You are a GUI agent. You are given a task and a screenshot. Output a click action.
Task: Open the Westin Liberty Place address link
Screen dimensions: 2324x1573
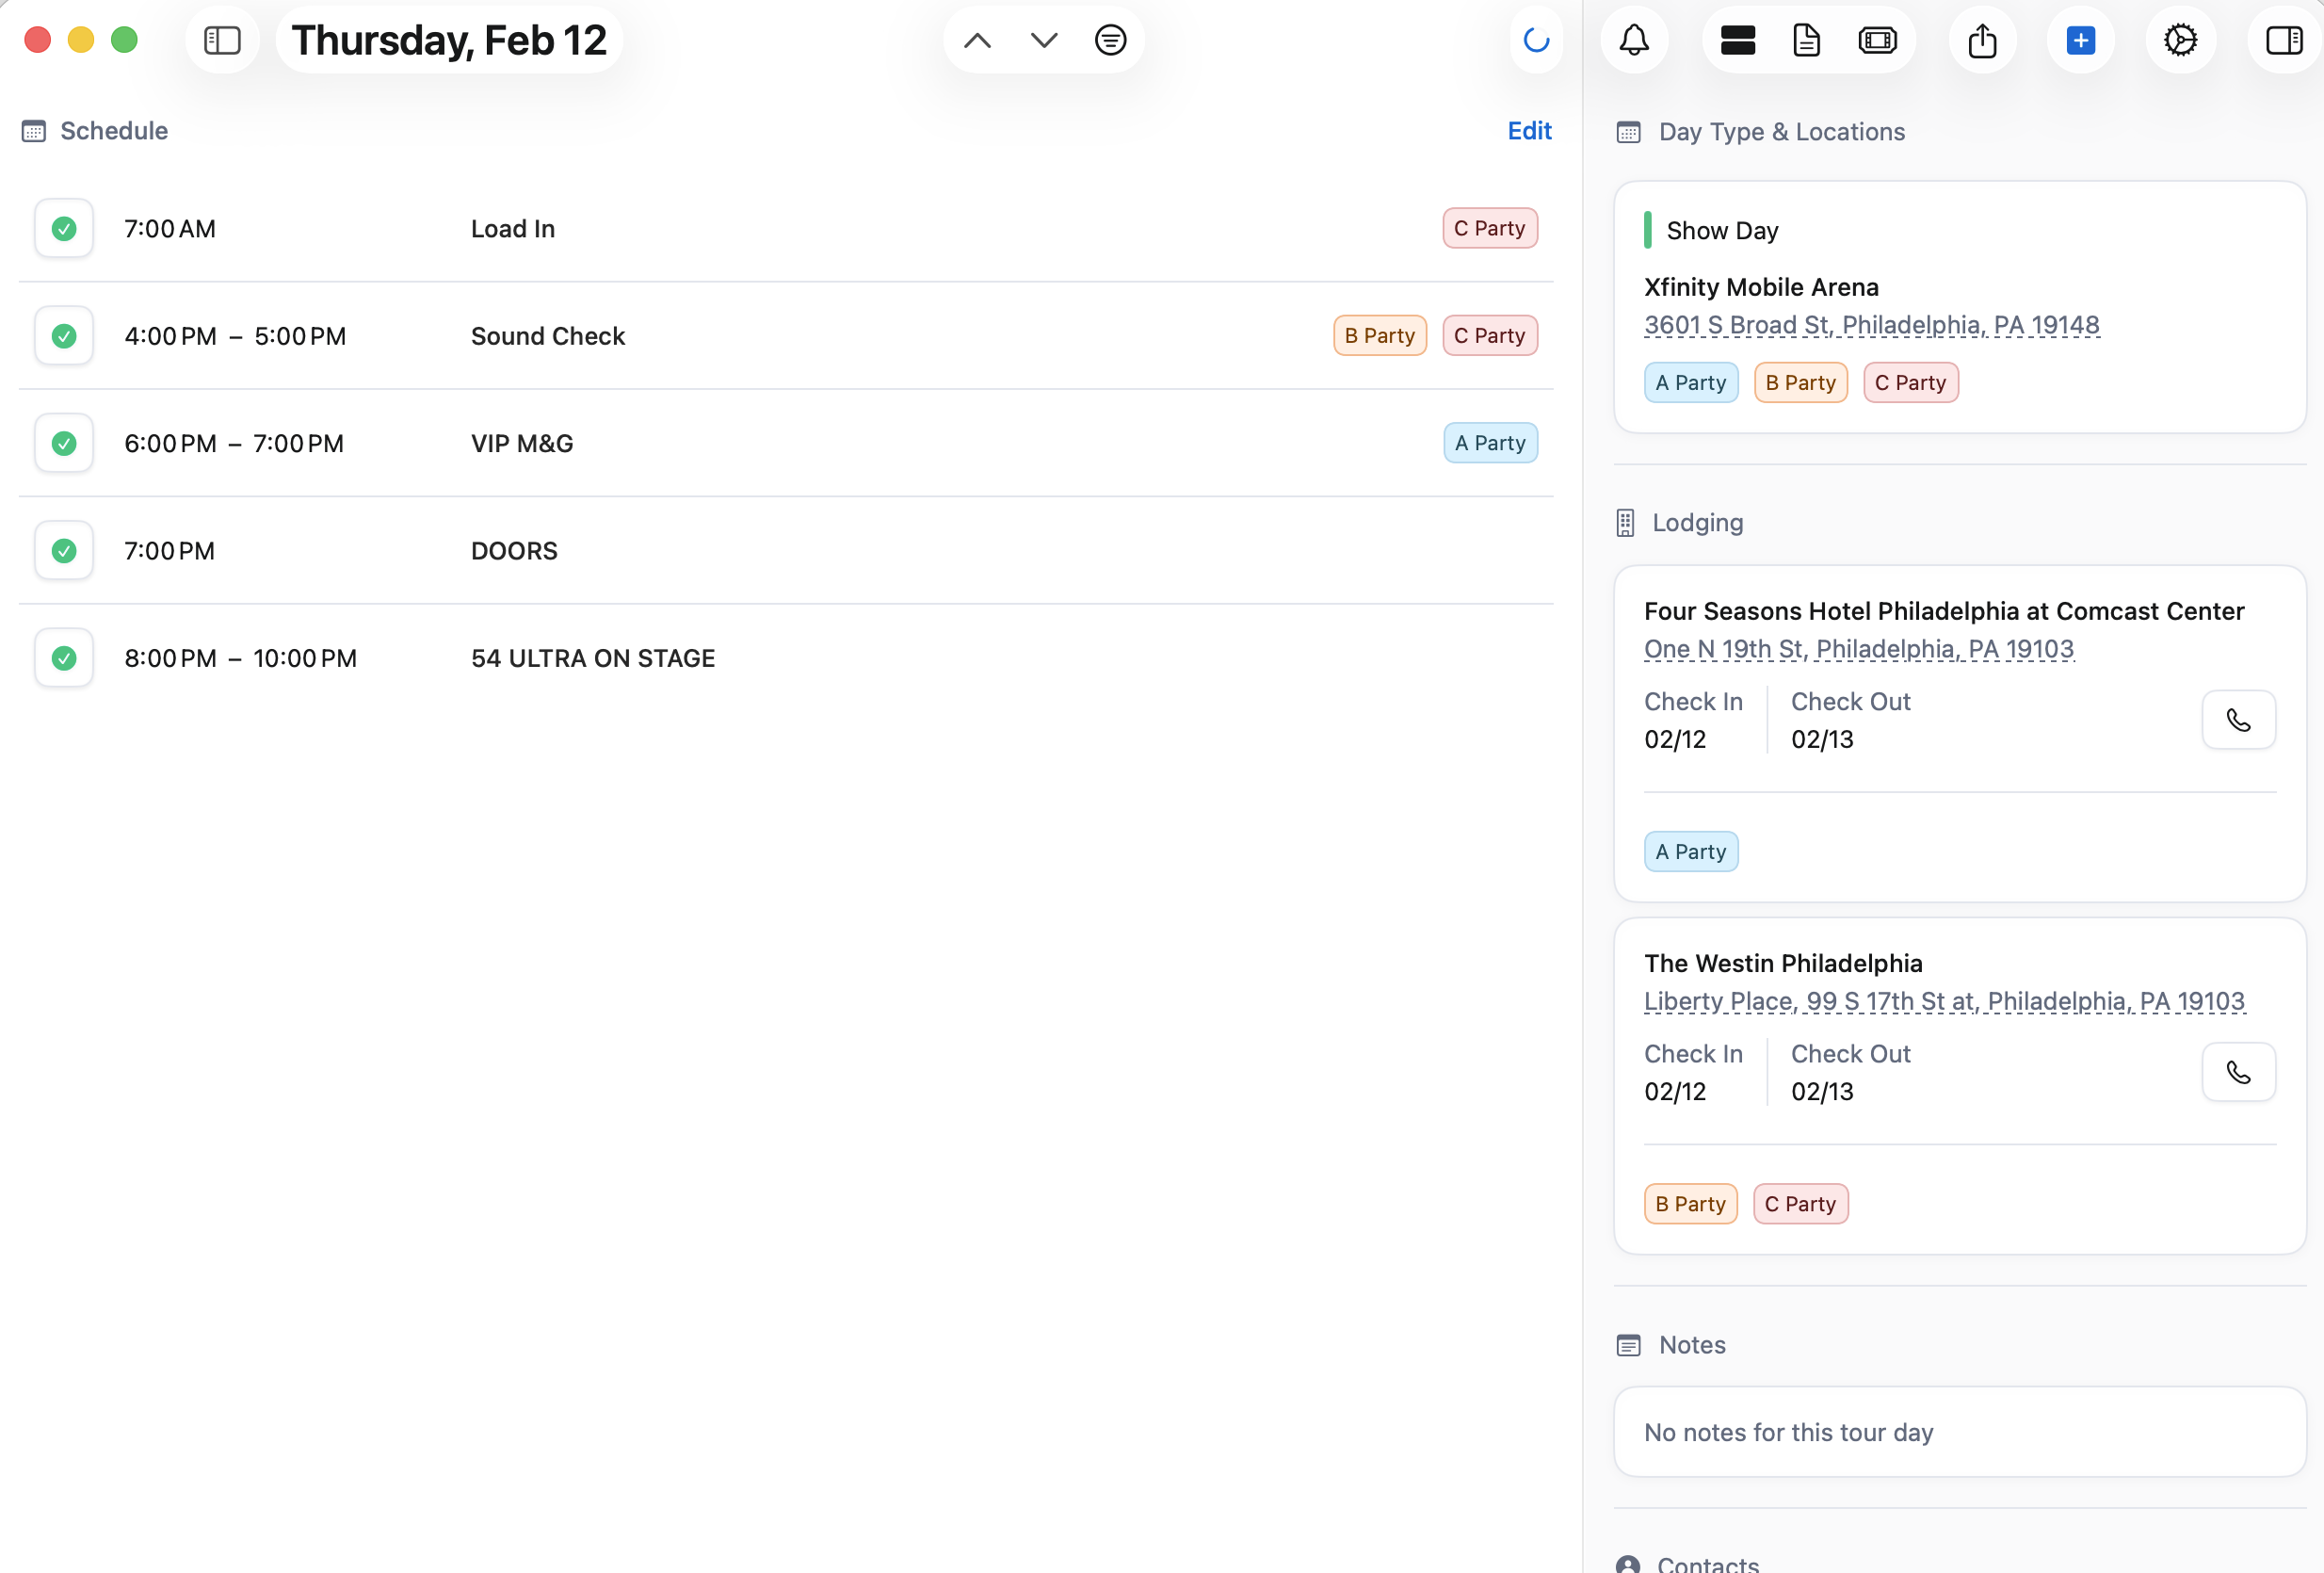1944,1001
